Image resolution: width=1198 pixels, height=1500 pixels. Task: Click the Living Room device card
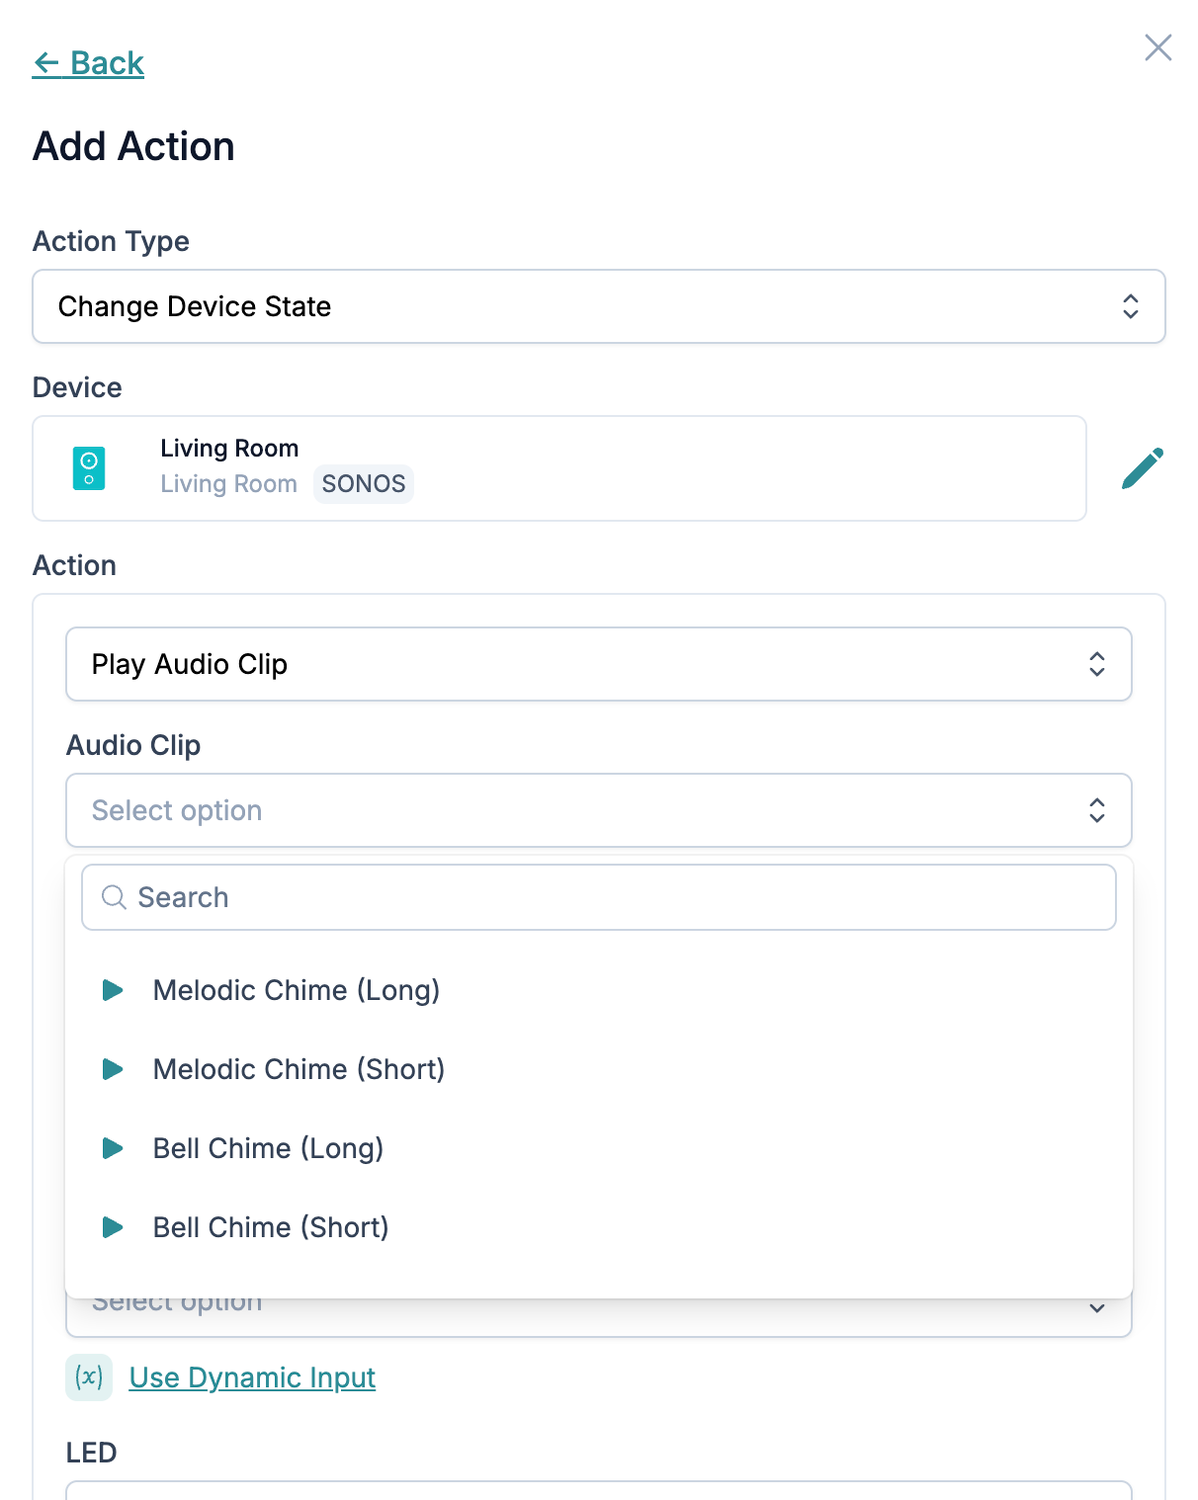559,468
